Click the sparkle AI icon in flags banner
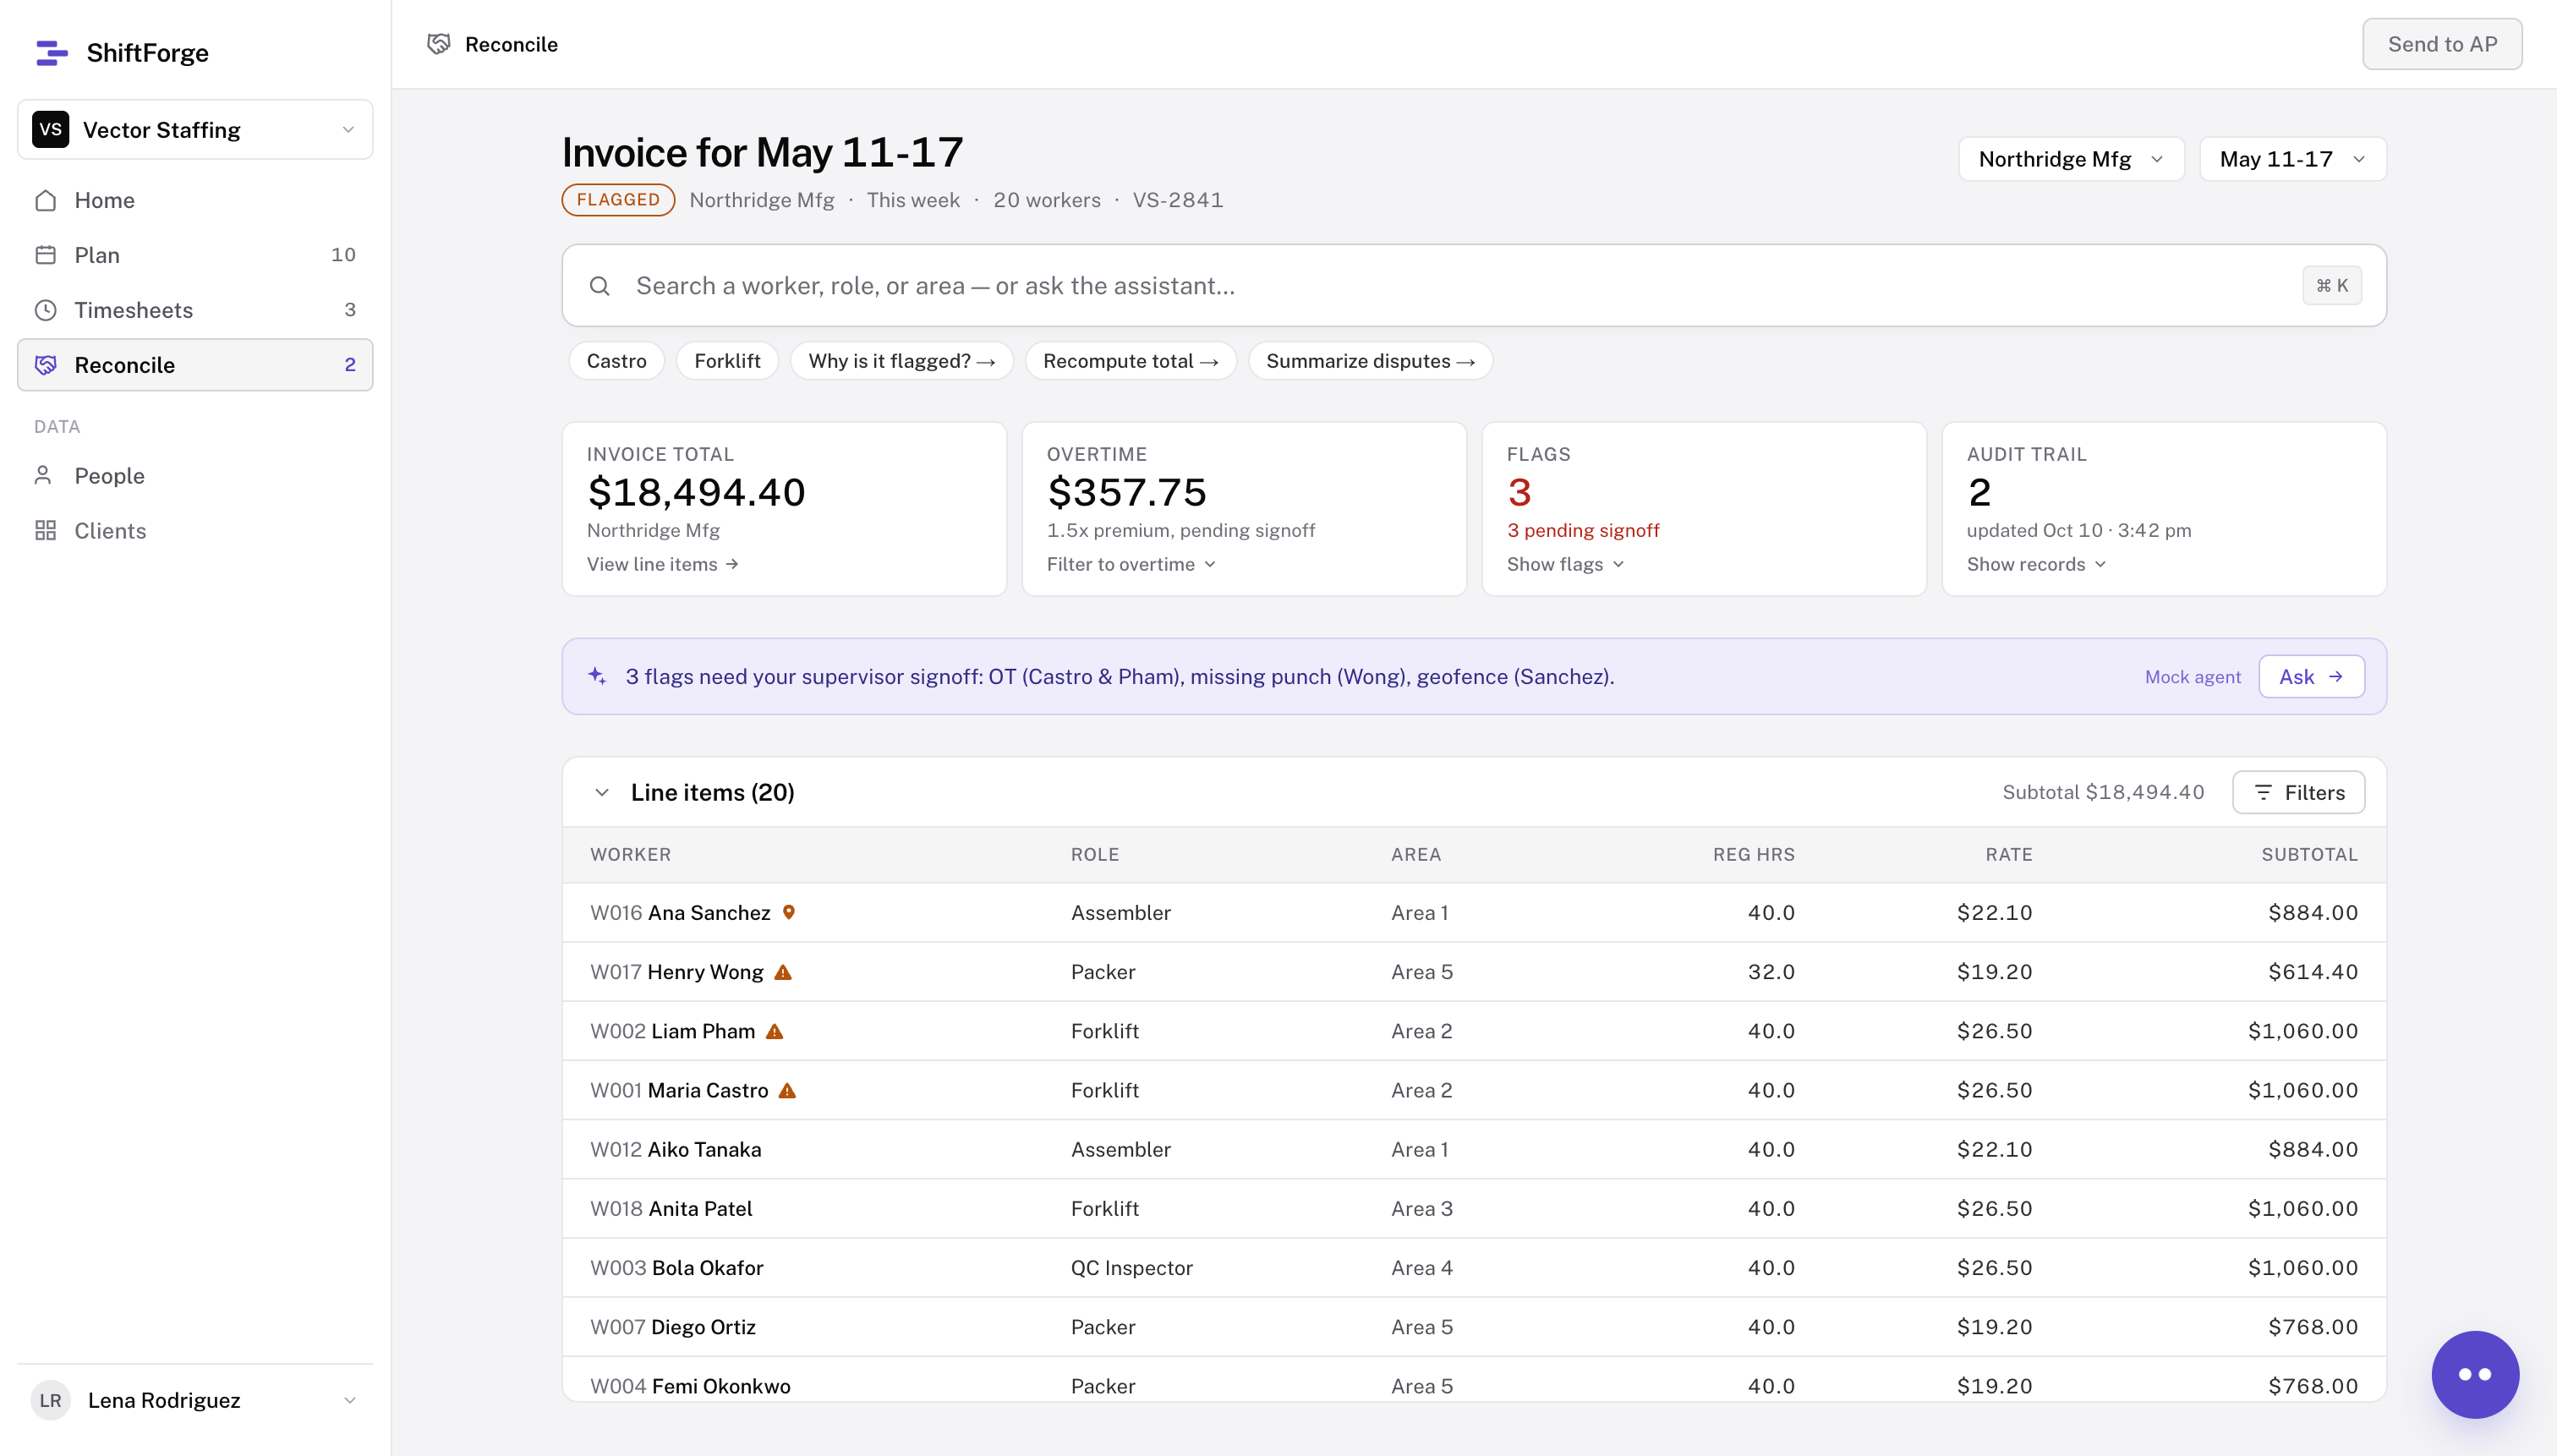Viewport: 2557px width, 1456px height. pos(597,676)
